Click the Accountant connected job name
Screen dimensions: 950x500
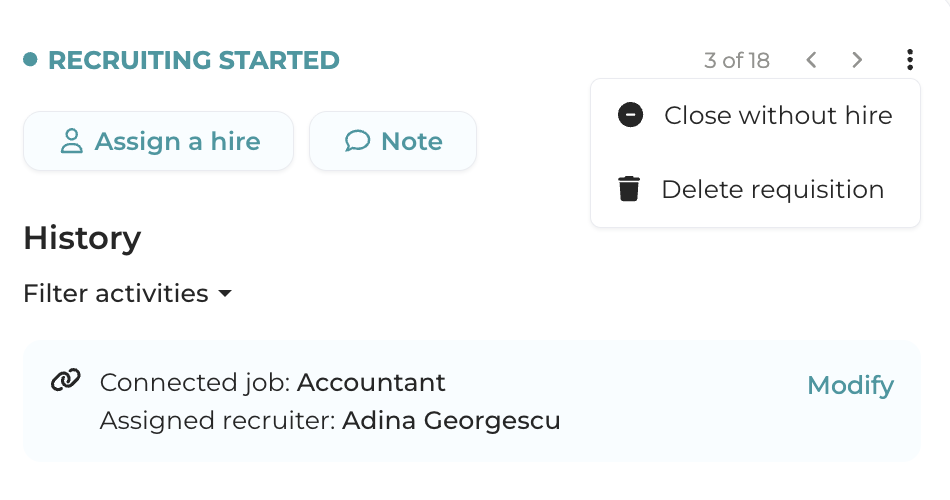(371, 382)
